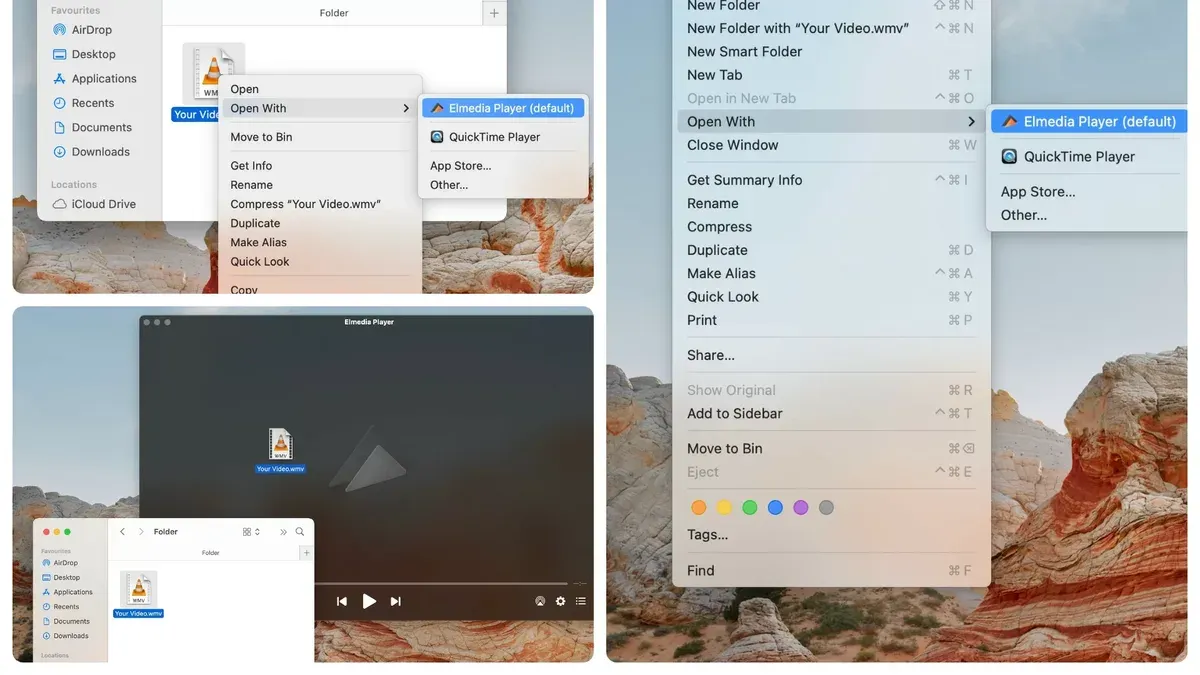Viewport: 1200px width, 675px height.
Task: Choose Move to Bin in the top-left context menu
Action: pyautogui.click(x=261, y=137)
